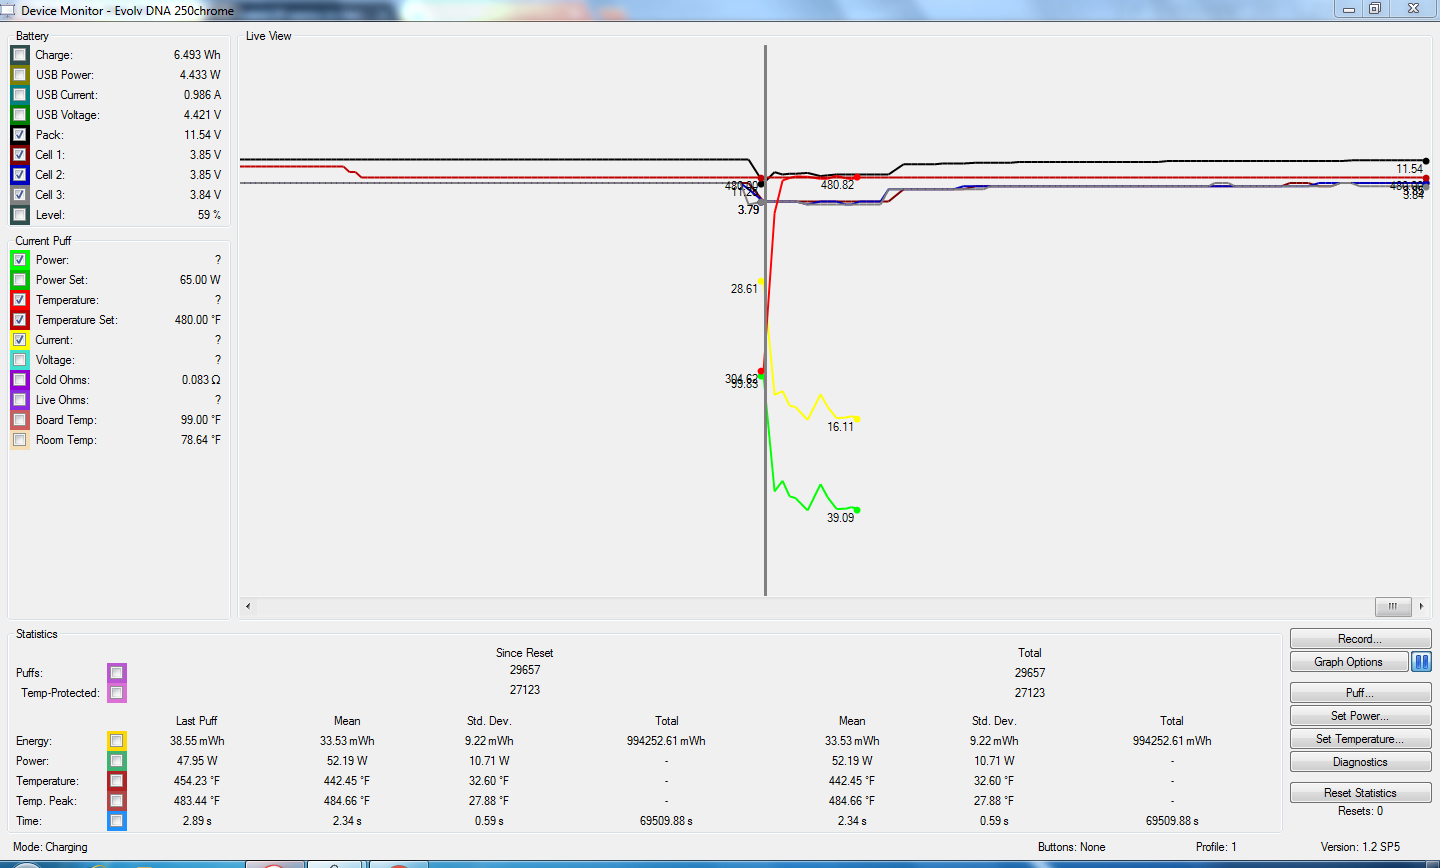Click the graph's left scroll arrow
Screen dimensions: 1440x868
(248, 606)
